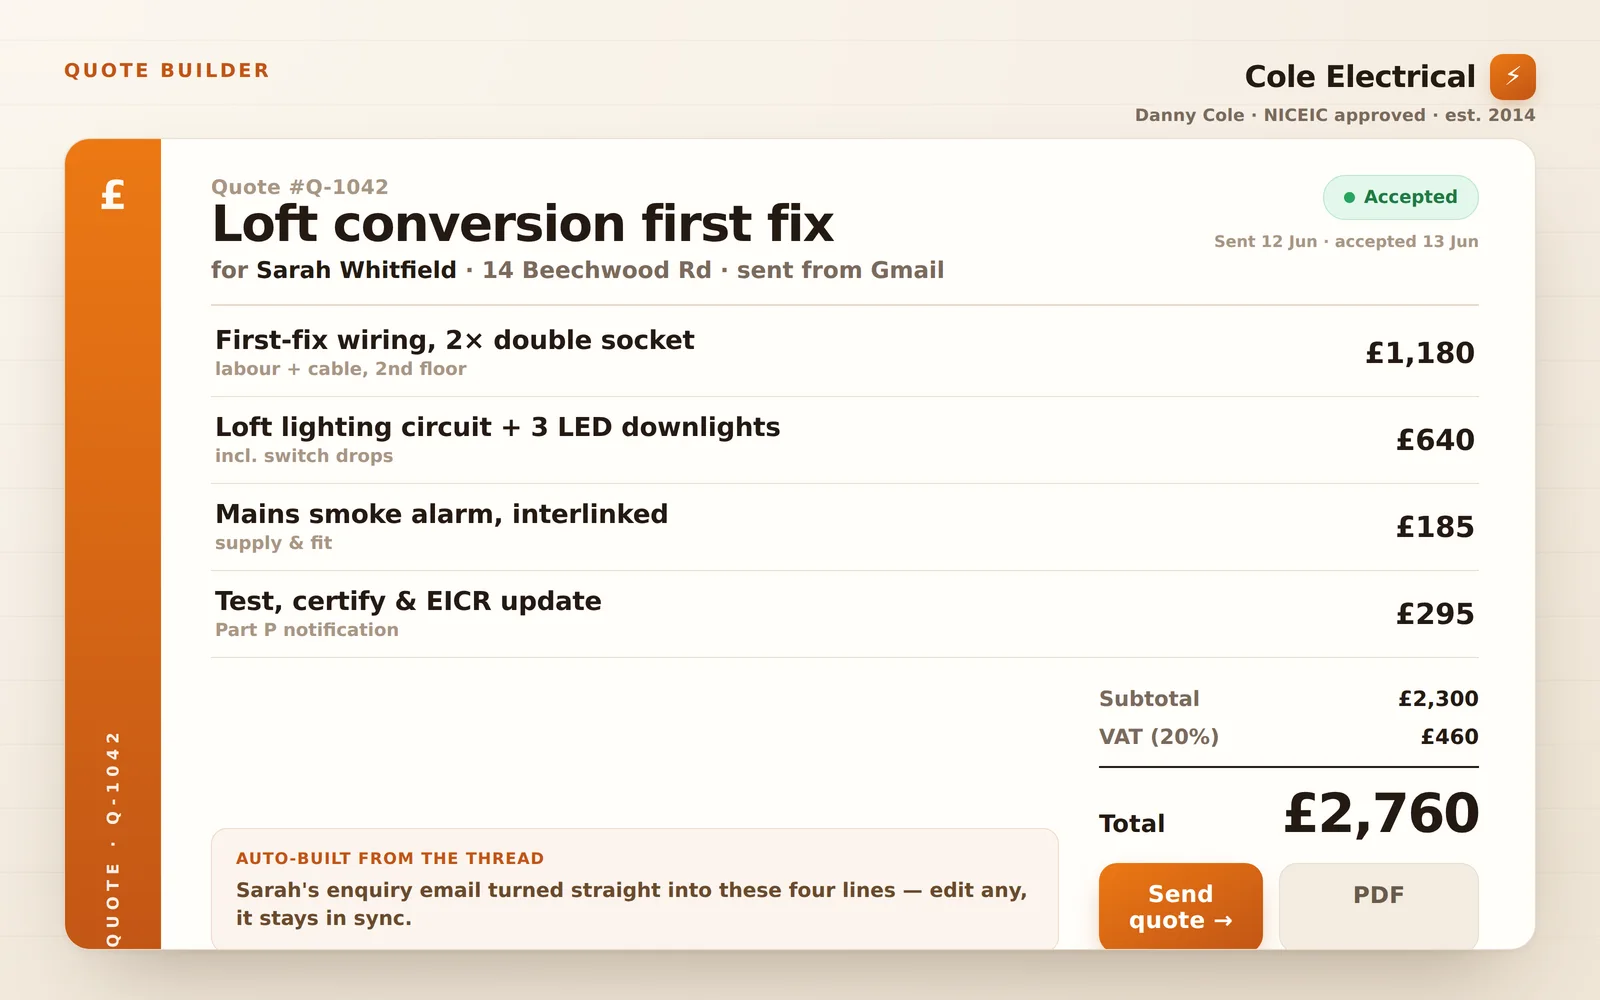Click the £1,180 price amount
This screenshot has height=1000, width=1600.
pyautogui.click(x=1420, y=353)
